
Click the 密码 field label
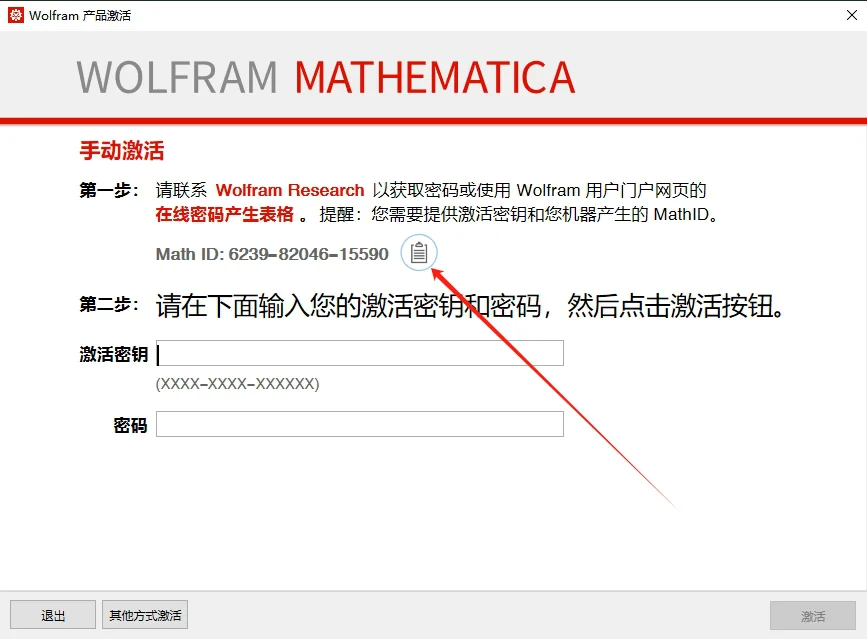click(130, 426)
